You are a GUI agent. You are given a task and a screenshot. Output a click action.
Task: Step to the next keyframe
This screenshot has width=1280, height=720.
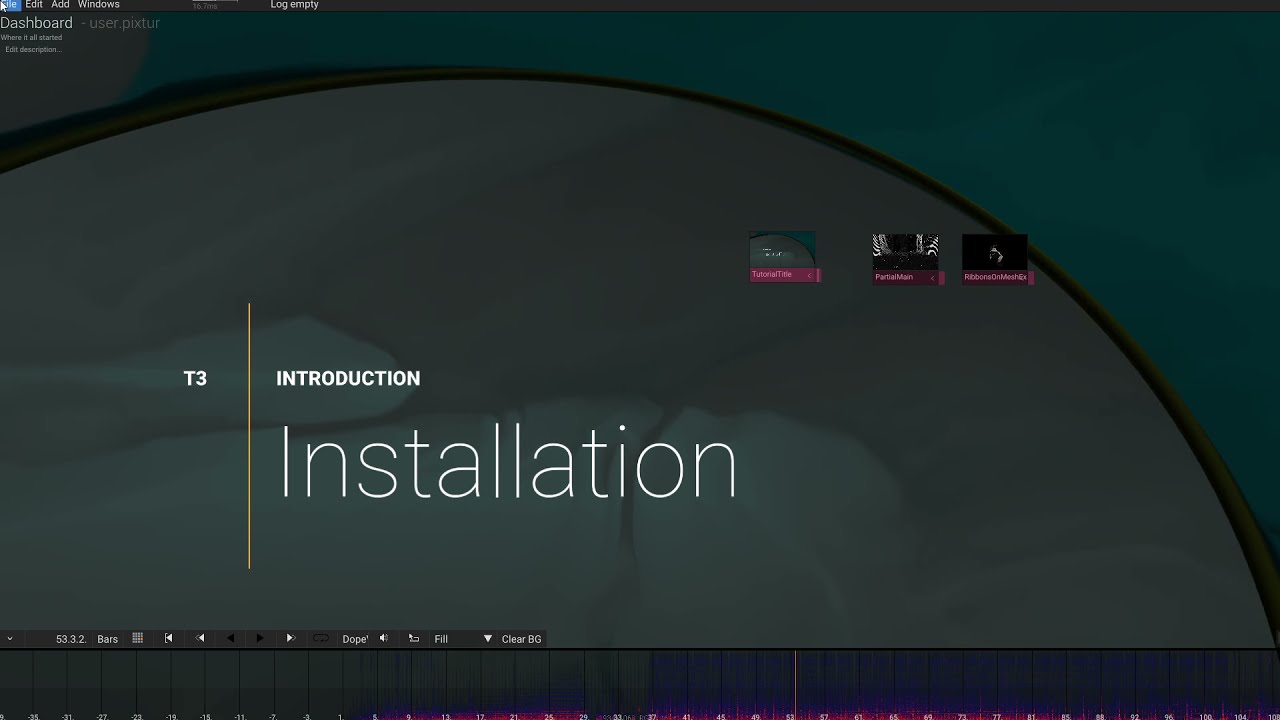(291, 638)
